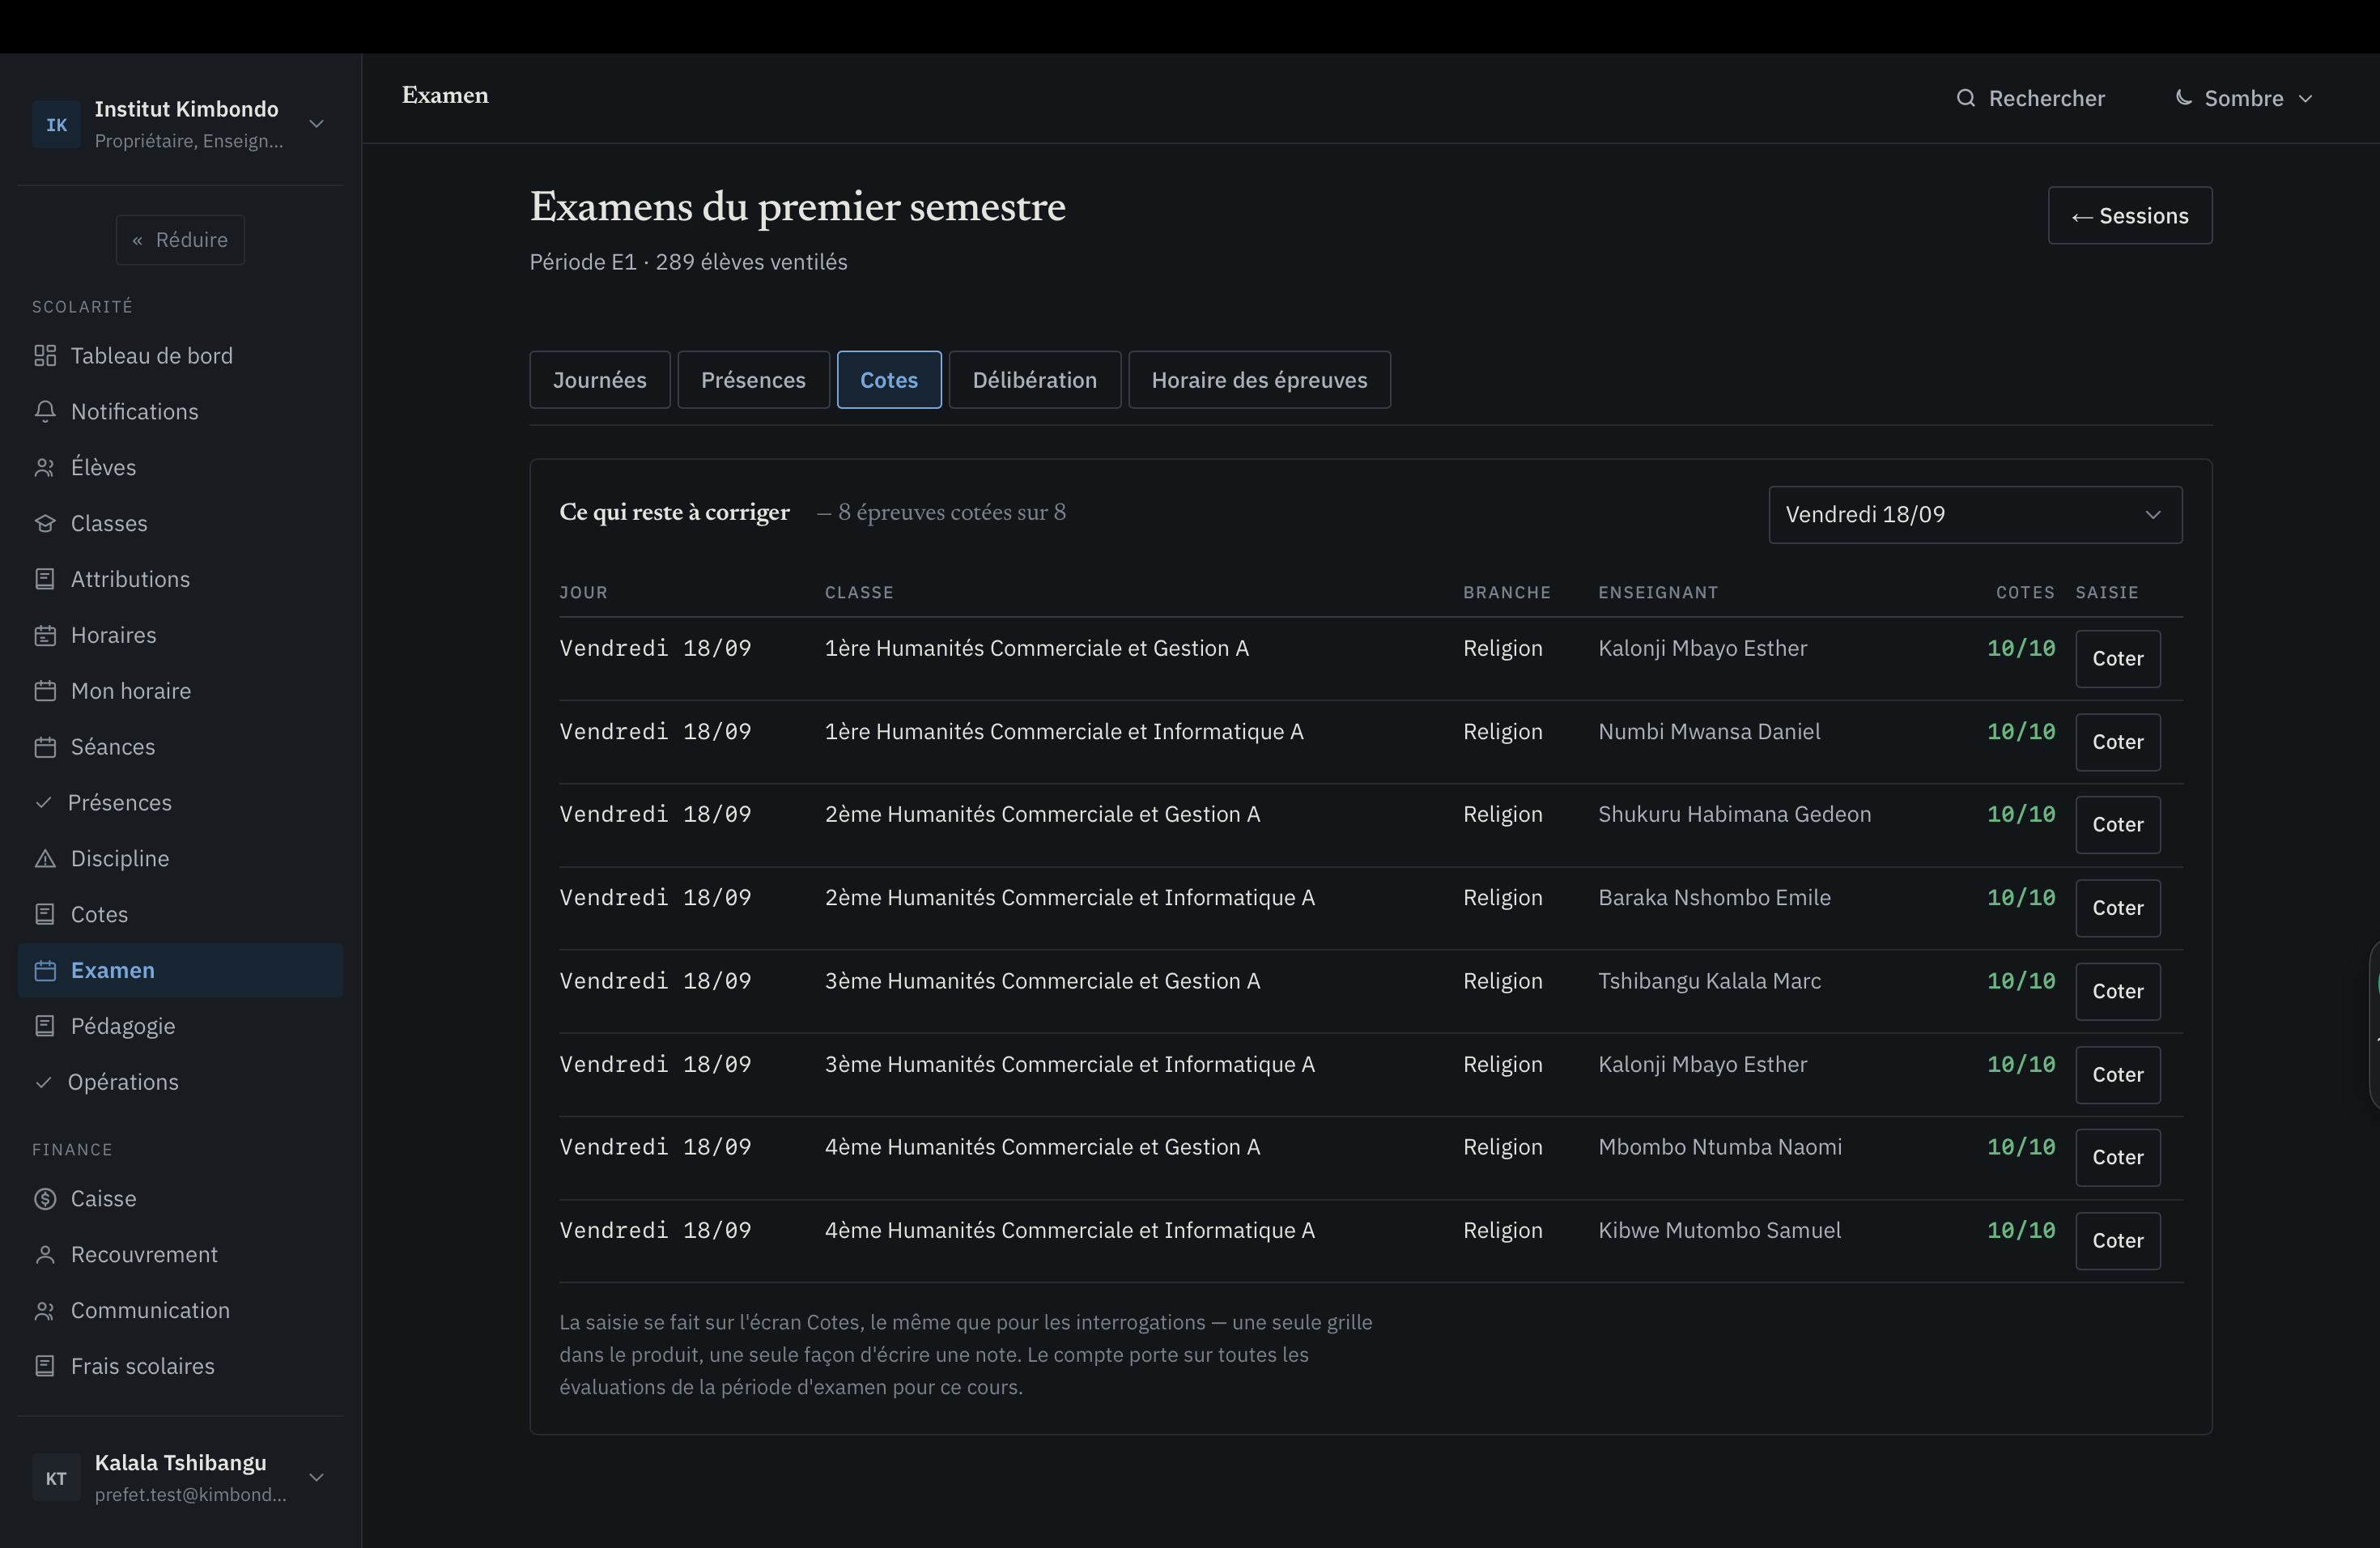The width and height of the screenshot is (2380, 1548).
Task: Expand the Institut Kimbondo school switcher
Action: [180, 124]
